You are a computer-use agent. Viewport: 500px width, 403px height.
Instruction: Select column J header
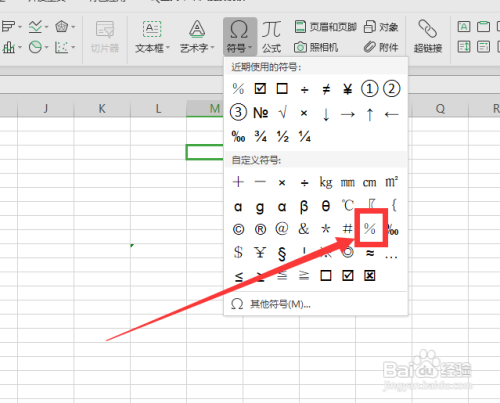pos(46,109)
